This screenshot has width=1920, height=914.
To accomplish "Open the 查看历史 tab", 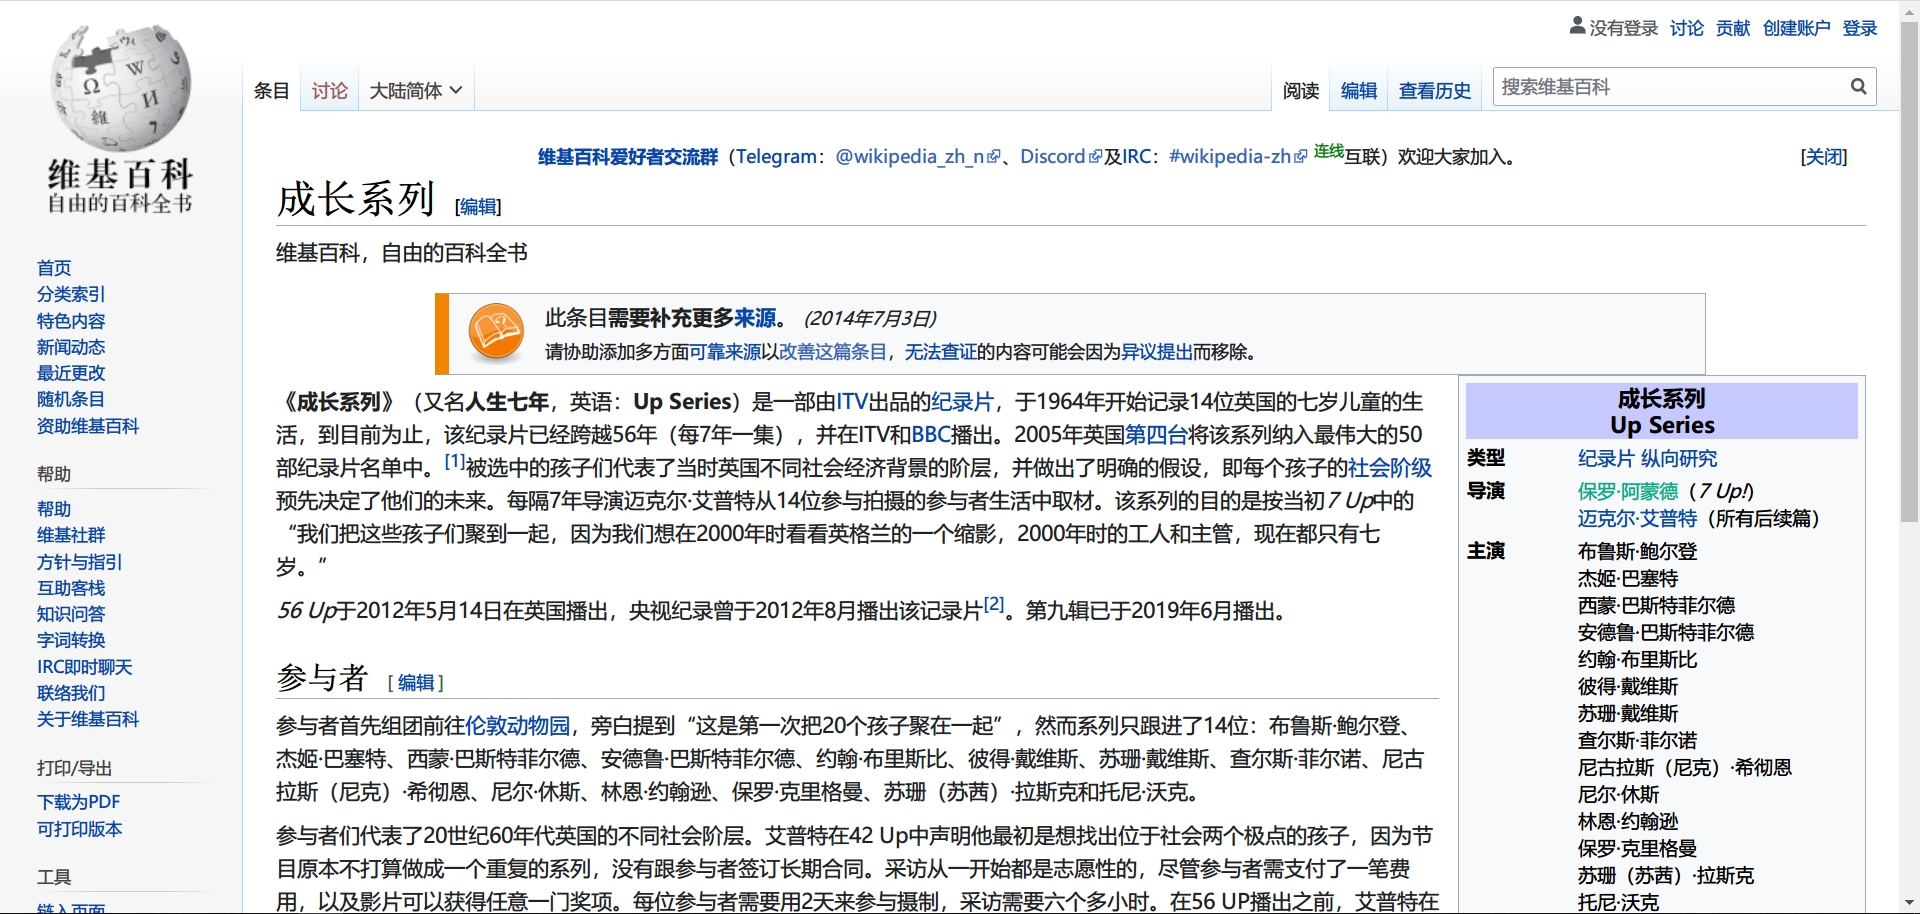I will click(x=1434, y=91).
